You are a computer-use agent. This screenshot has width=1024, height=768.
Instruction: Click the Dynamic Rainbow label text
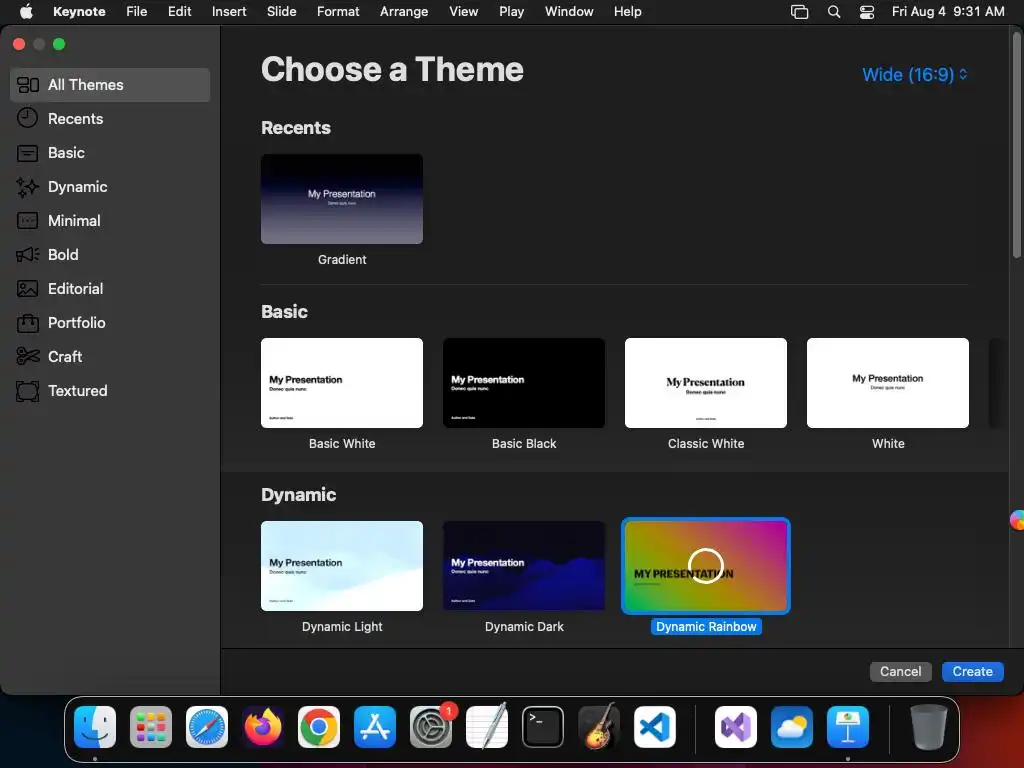(706, 626)
